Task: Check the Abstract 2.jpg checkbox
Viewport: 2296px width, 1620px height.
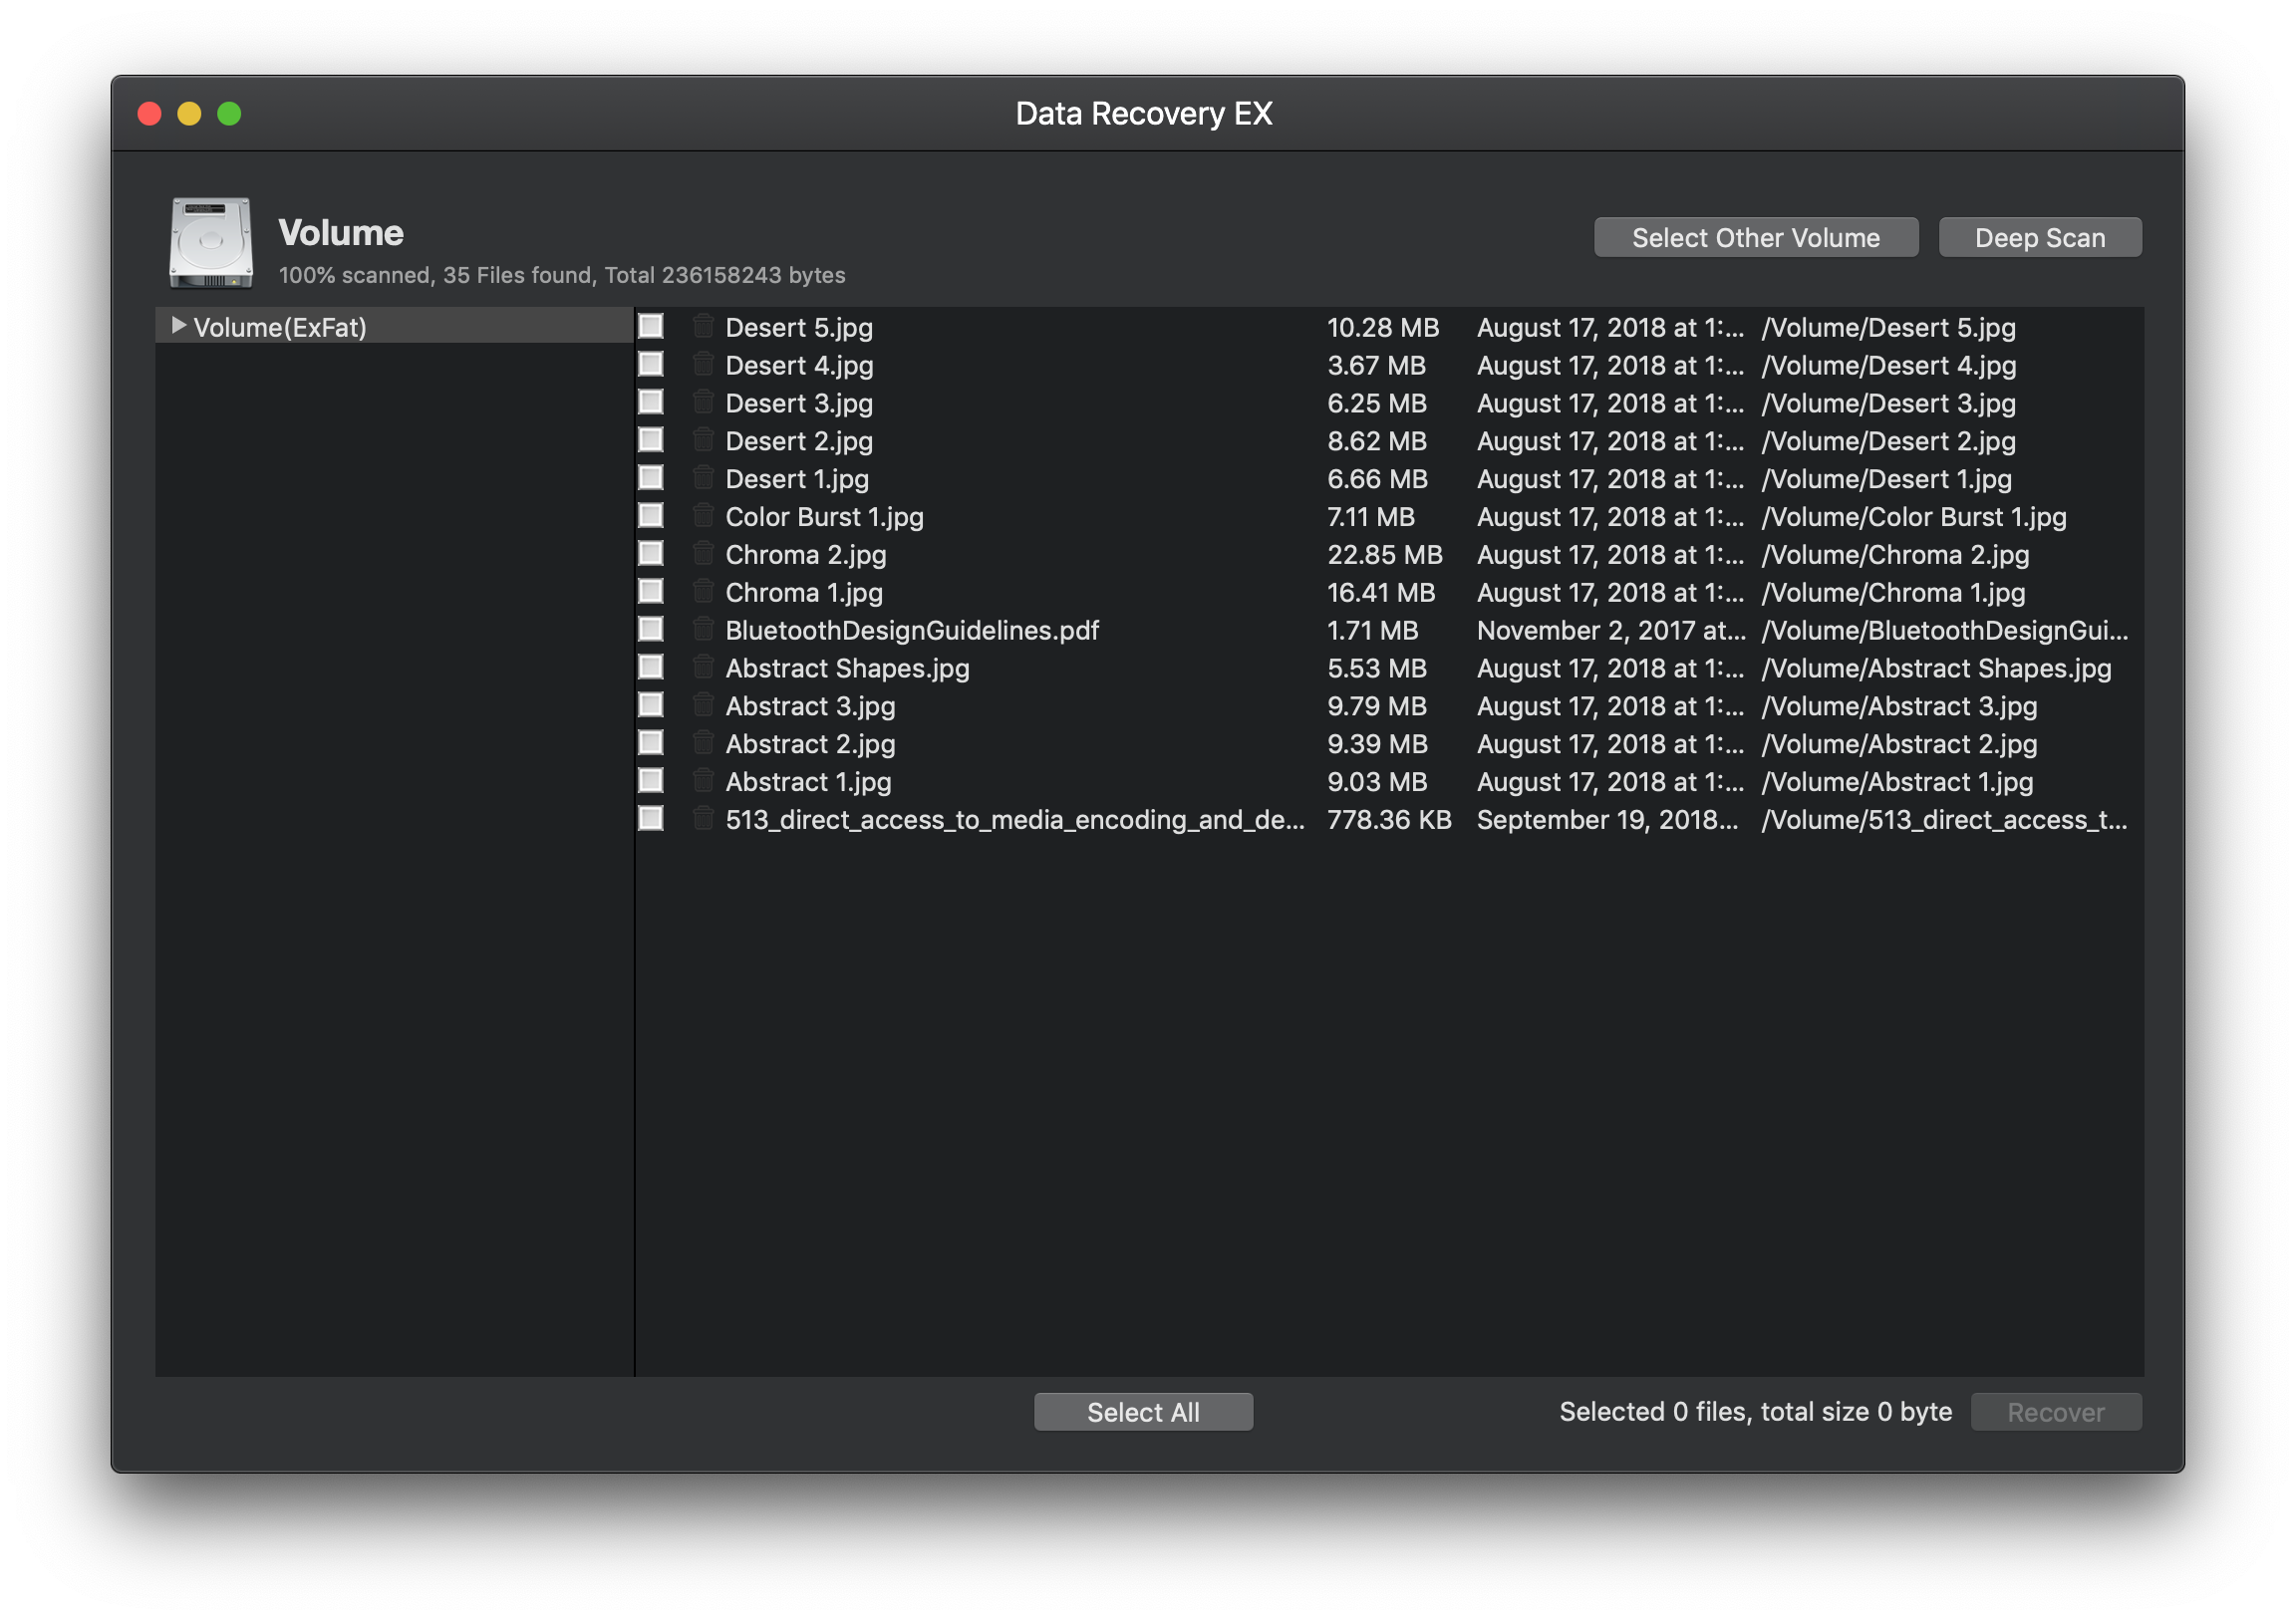Action: pos(651,744)
